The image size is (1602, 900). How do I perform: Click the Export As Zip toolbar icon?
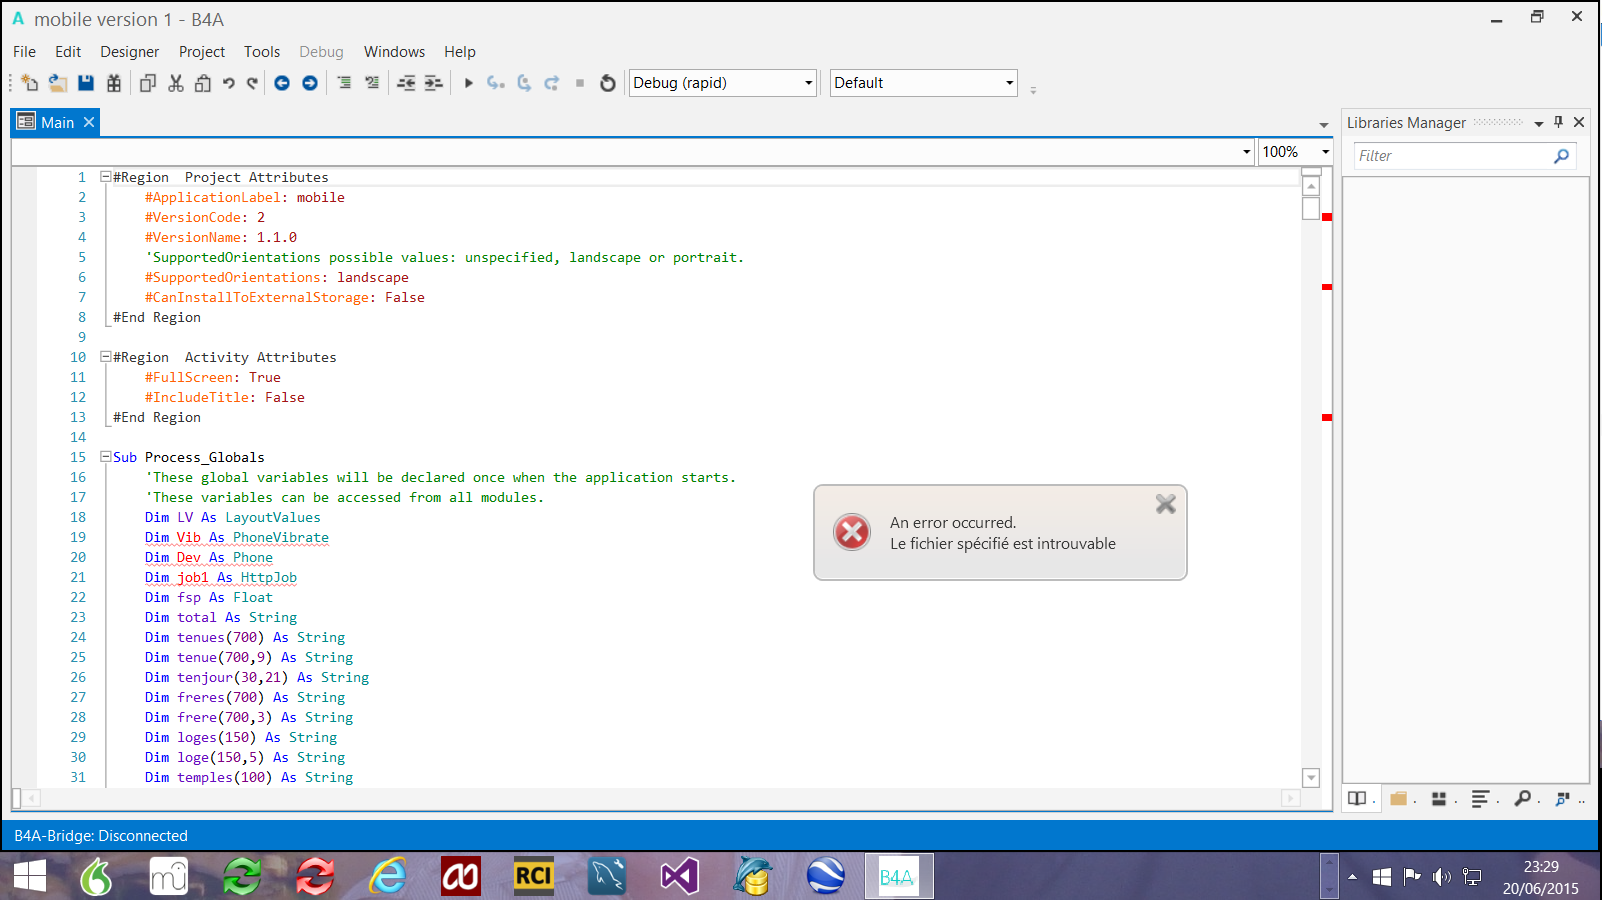click(x=114, y=83)
